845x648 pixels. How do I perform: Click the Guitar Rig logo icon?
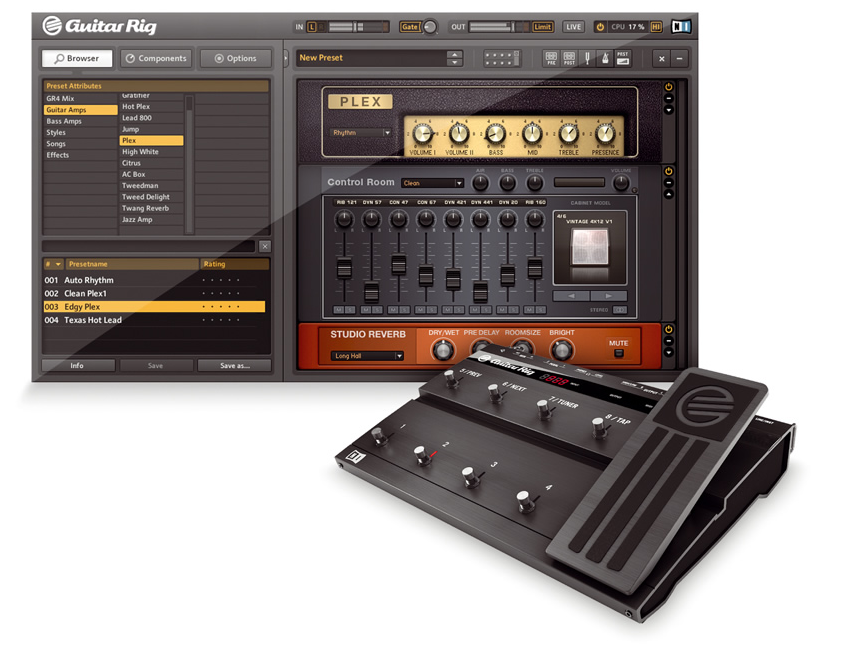52,25
